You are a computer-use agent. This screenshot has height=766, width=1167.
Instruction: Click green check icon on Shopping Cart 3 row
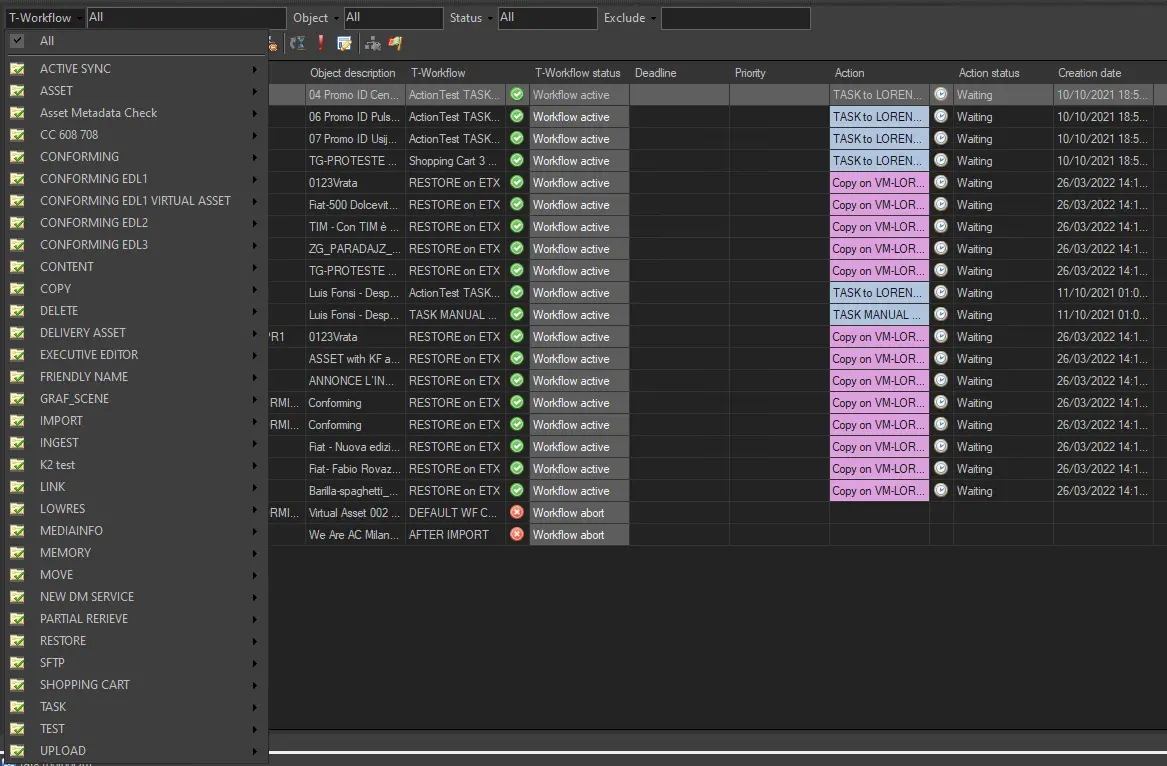[517, 160]
